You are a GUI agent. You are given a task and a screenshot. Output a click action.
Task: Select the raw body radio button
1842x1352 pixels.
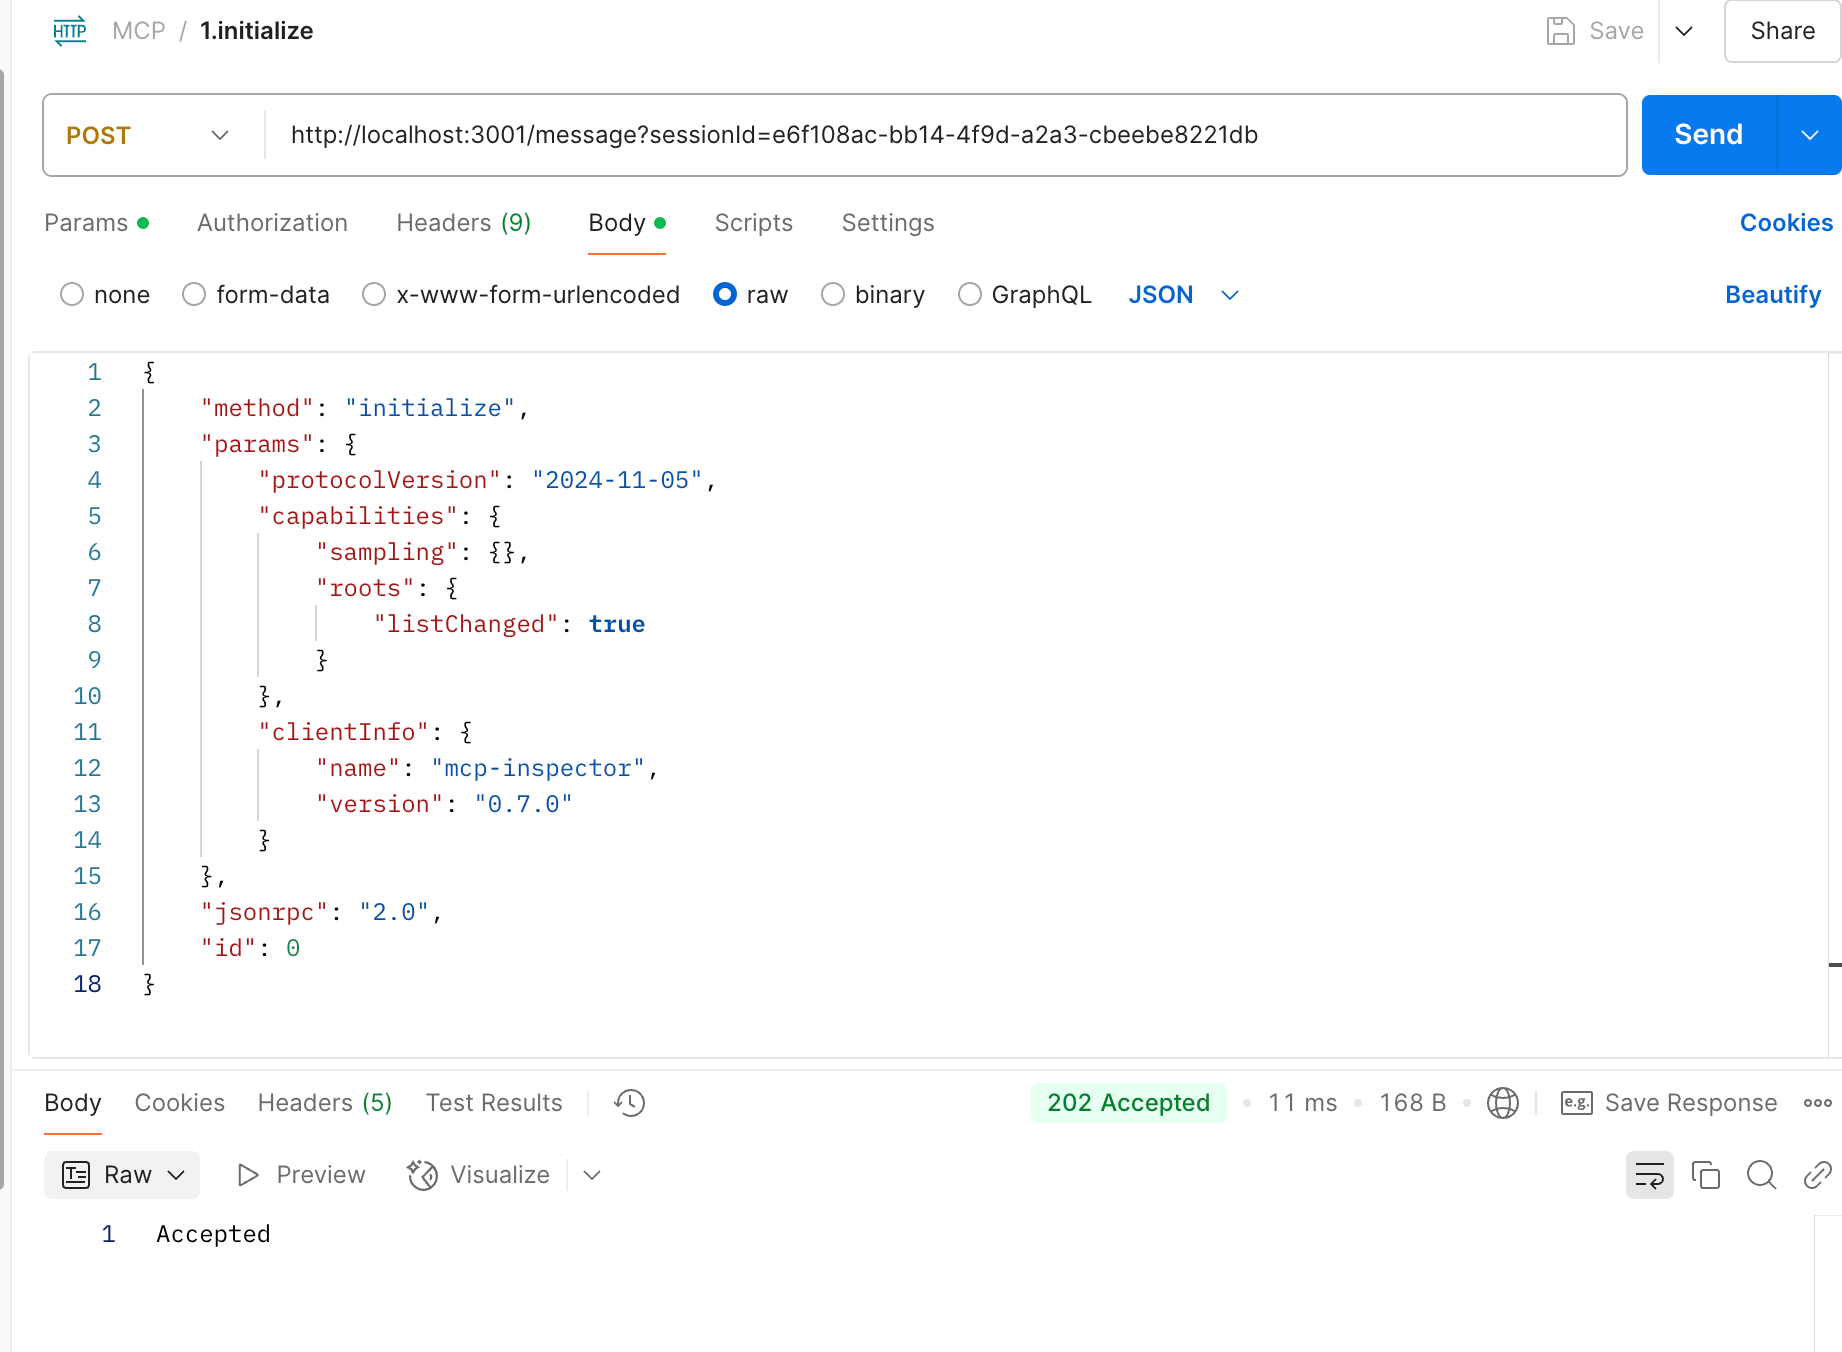click(725, 294)
